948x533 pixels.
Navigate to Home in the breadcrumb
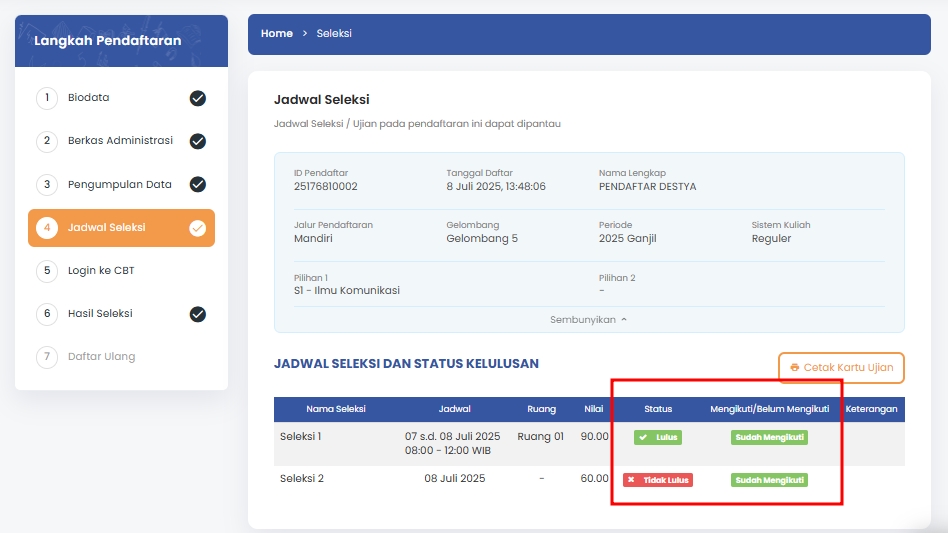pos(277,34)
